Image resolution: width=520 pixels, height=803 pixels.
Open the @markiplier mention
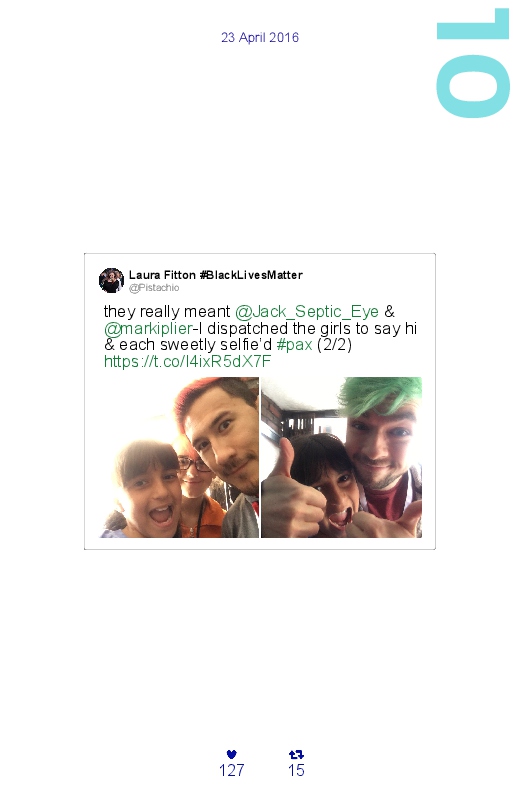coord(149,328)
